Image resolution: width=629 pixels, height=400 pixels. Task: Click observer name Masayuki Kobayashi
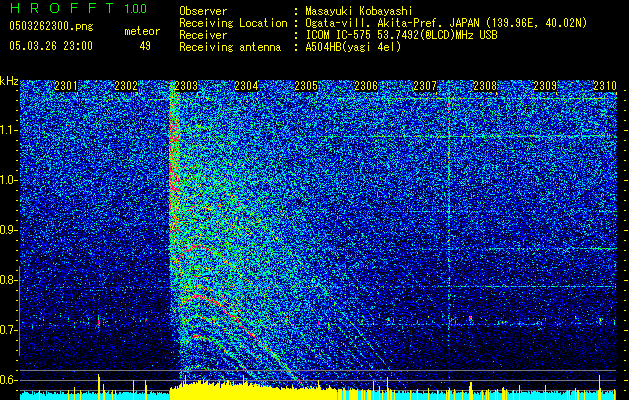click(358, 12)
